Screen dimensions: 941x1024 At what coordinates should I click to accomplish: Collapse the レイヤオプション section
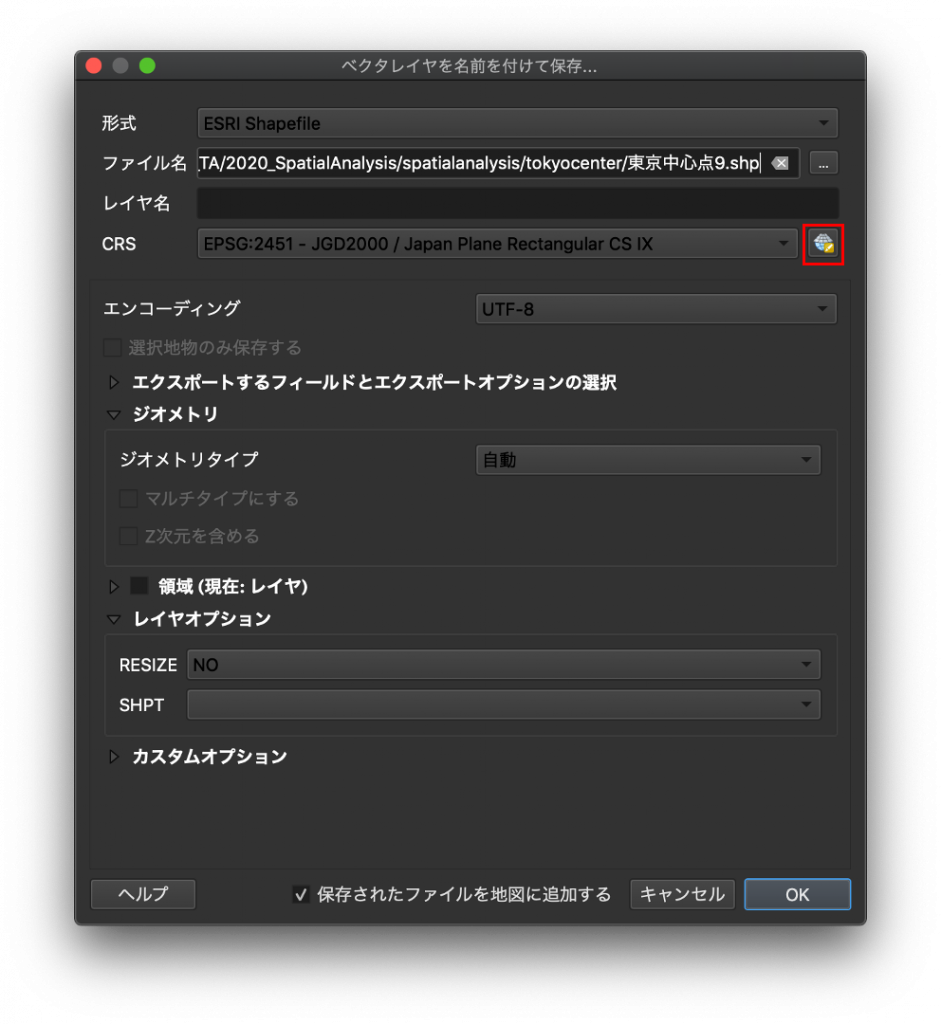click(114, 619)
